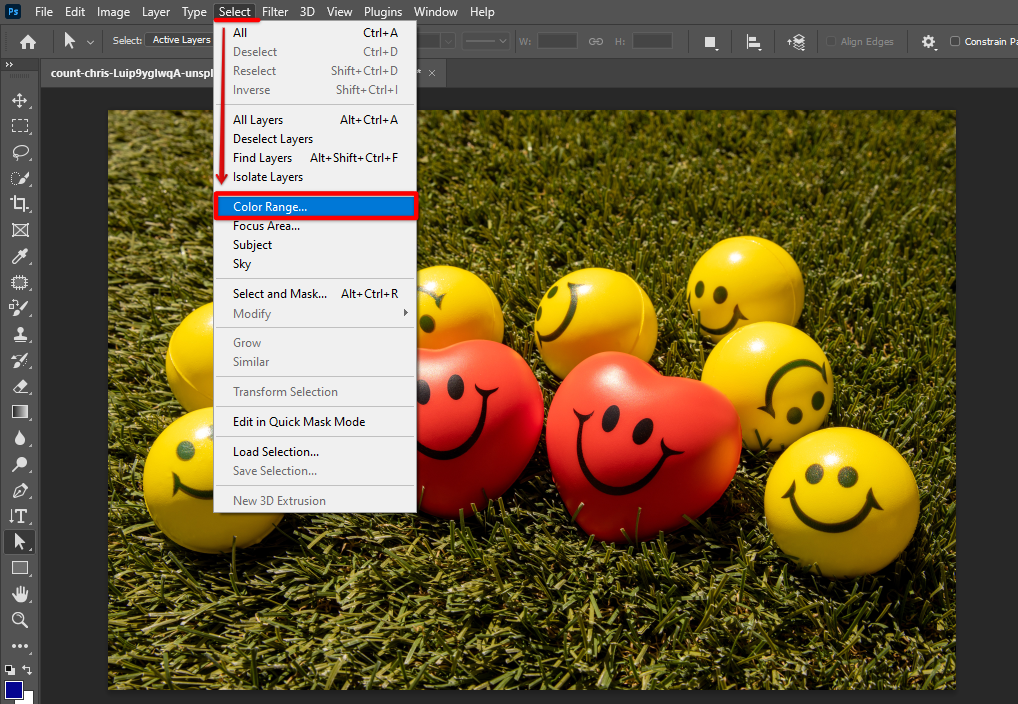
Task: Select the Lasso tool
Action: pos(19,152)
